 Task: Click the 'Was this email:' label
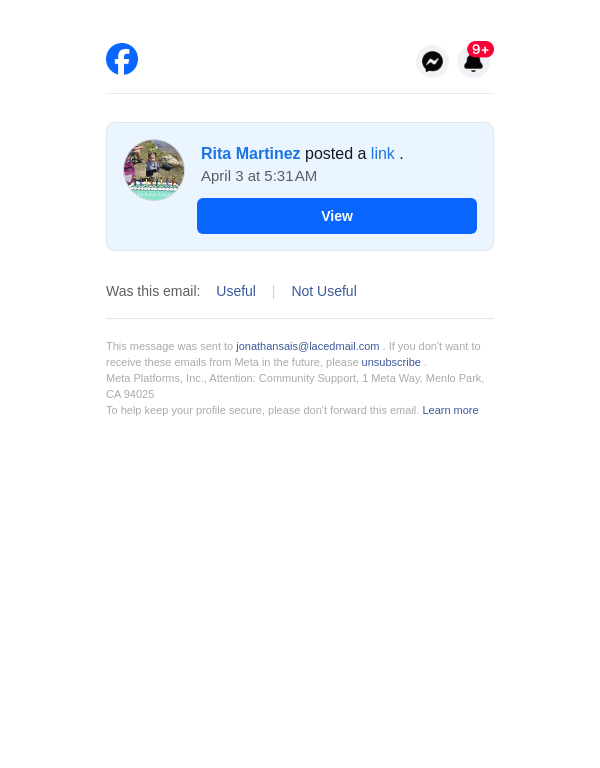pos(153,291)
